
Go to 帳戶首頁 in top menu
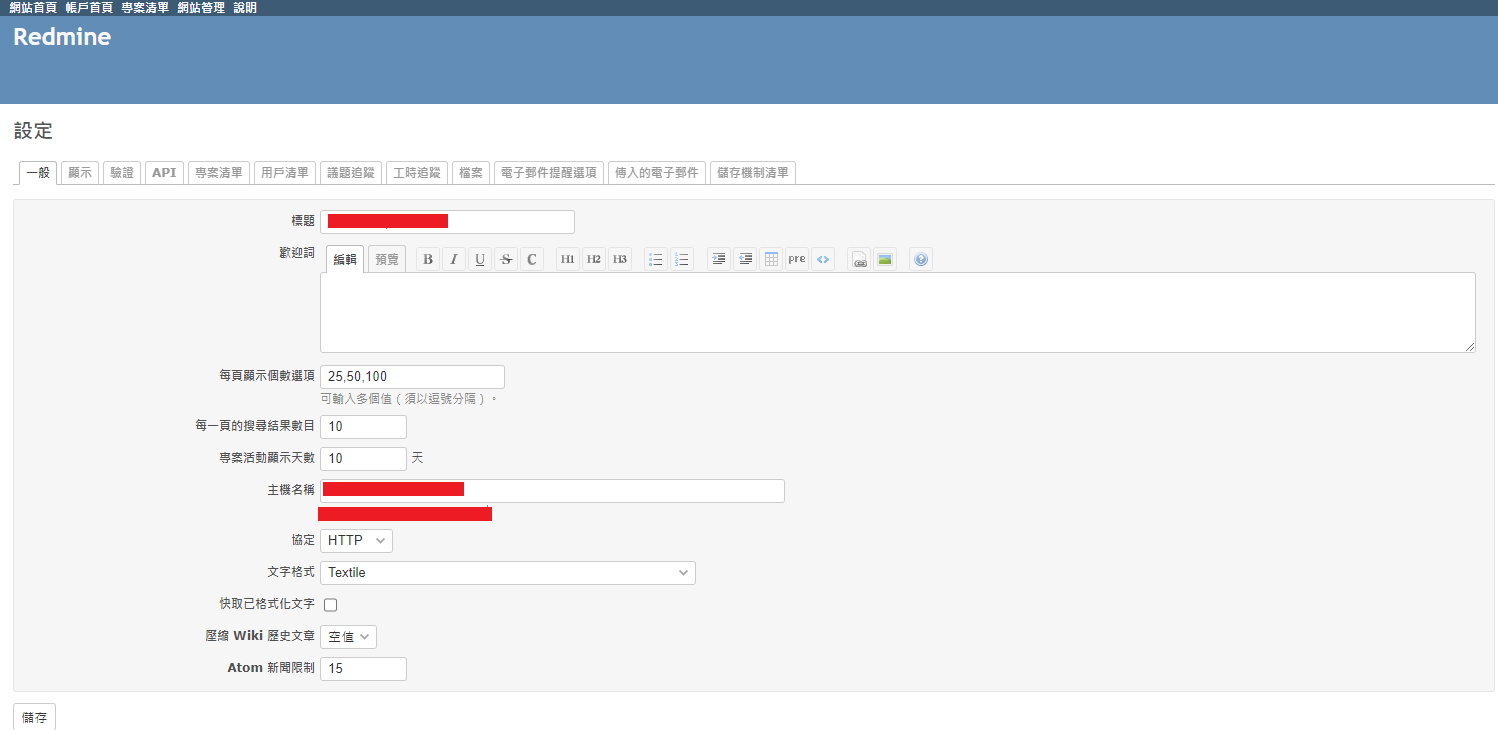[89, 8]
